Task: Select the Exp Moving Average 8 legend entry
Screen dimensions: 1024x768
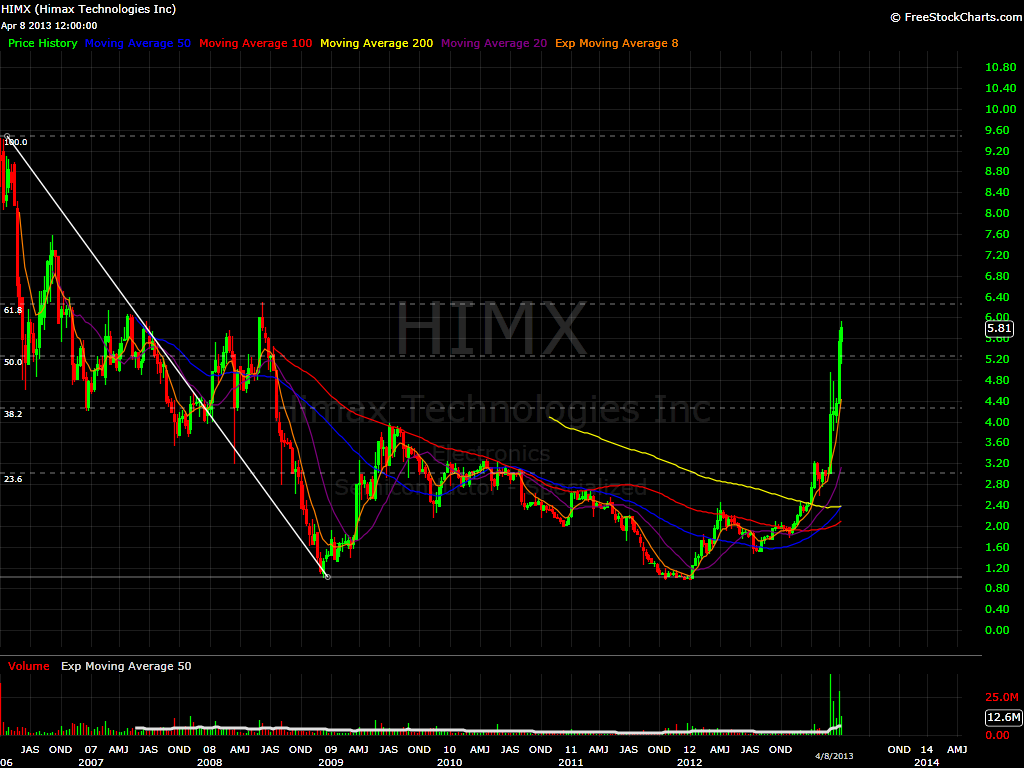Action: [x=616, y=43]
